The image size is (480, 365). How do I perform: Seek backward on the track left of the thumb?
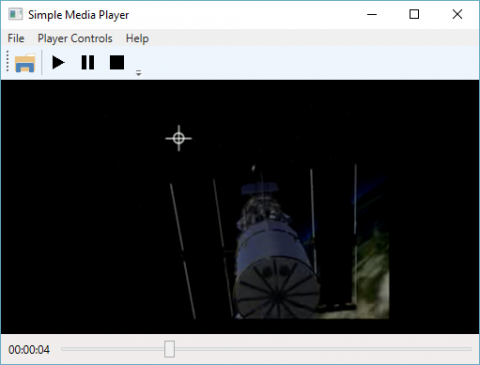pos(113,349)
